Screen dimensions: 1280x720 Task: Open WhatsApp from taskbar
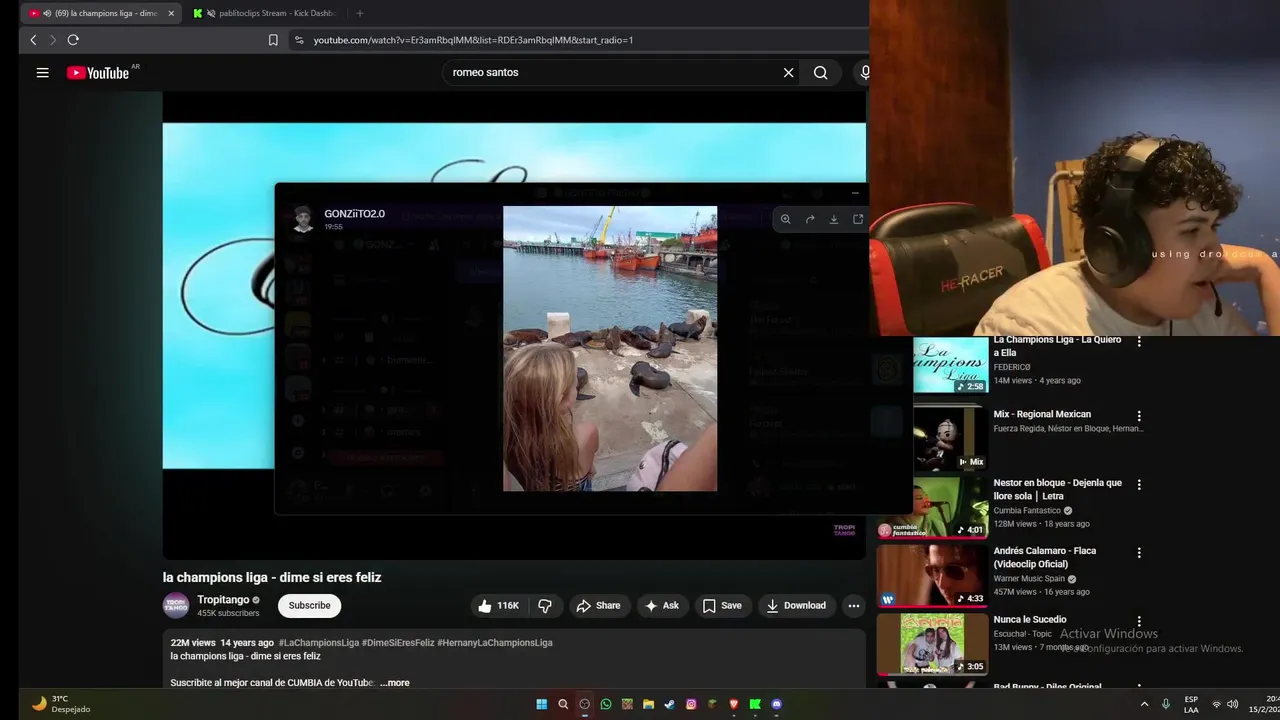[606, 704]
